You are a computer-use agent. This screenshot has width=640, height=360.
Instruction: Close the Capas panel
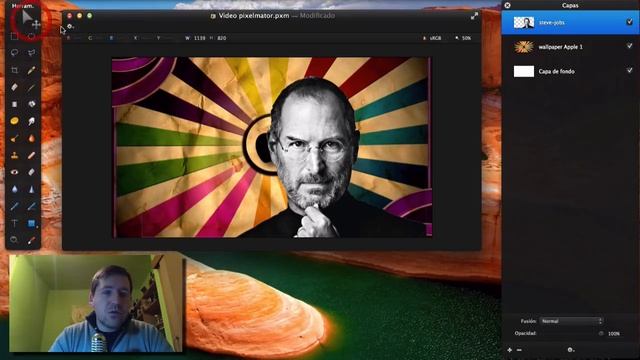point(507,5)
